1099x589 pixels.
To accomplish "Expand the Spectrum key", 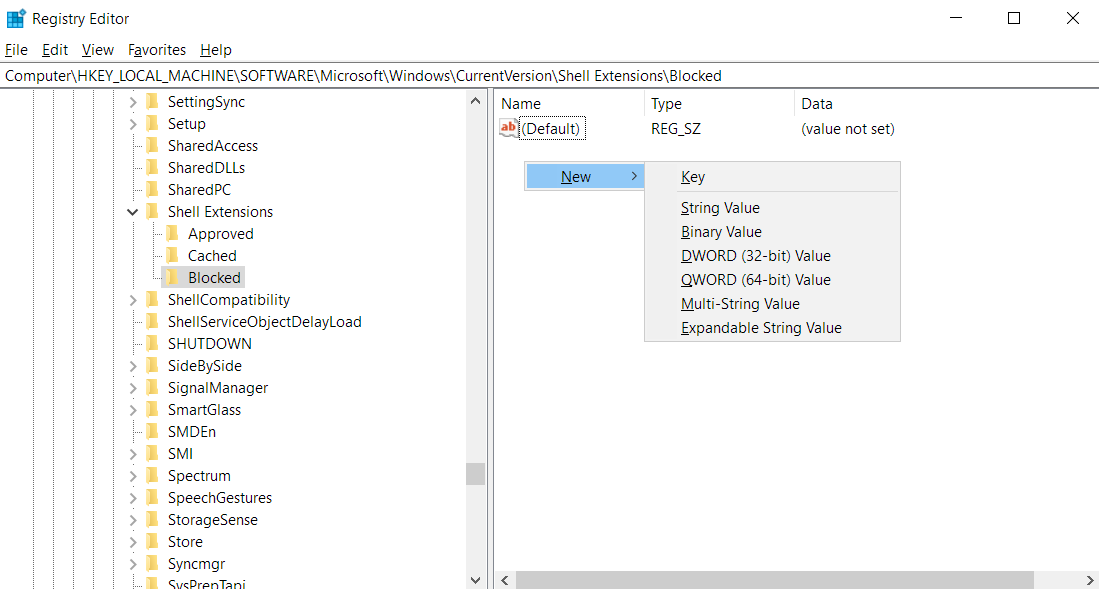I will click(133, 475).
